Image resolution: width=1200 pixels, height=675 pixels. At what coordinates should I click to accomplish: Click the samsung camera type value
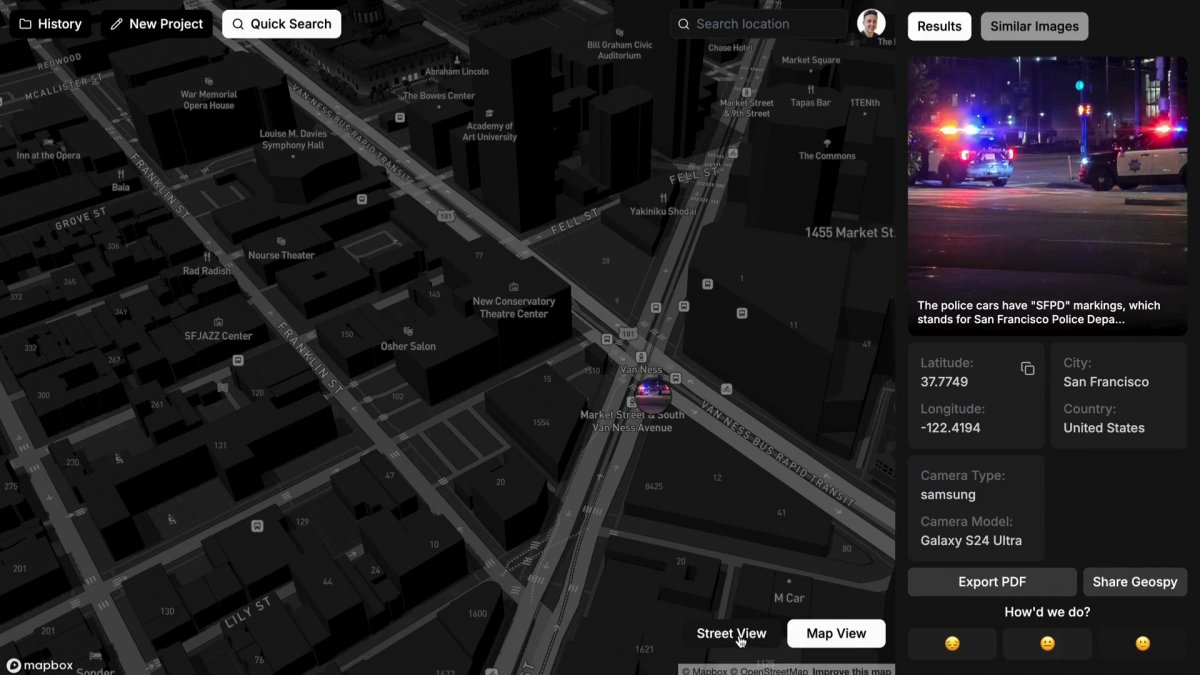[x=948, y=495]
